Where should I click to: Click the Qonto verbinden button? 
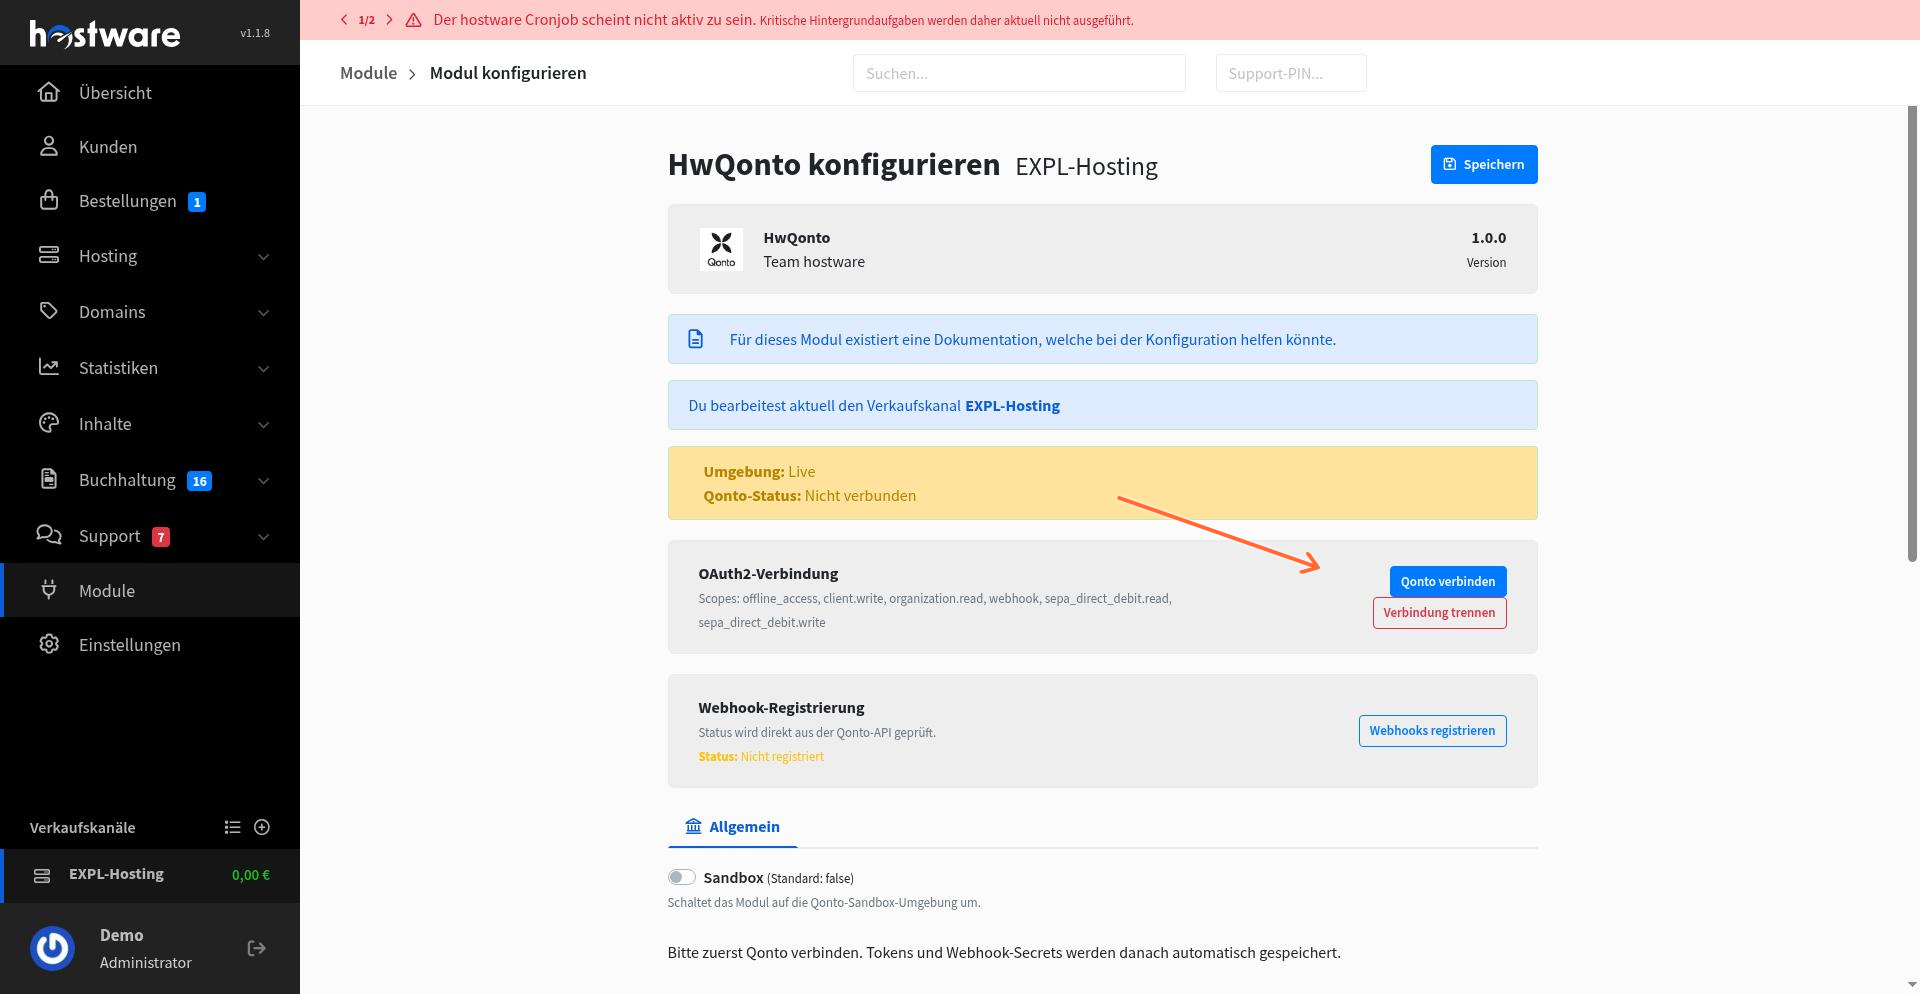(1448, 581)
